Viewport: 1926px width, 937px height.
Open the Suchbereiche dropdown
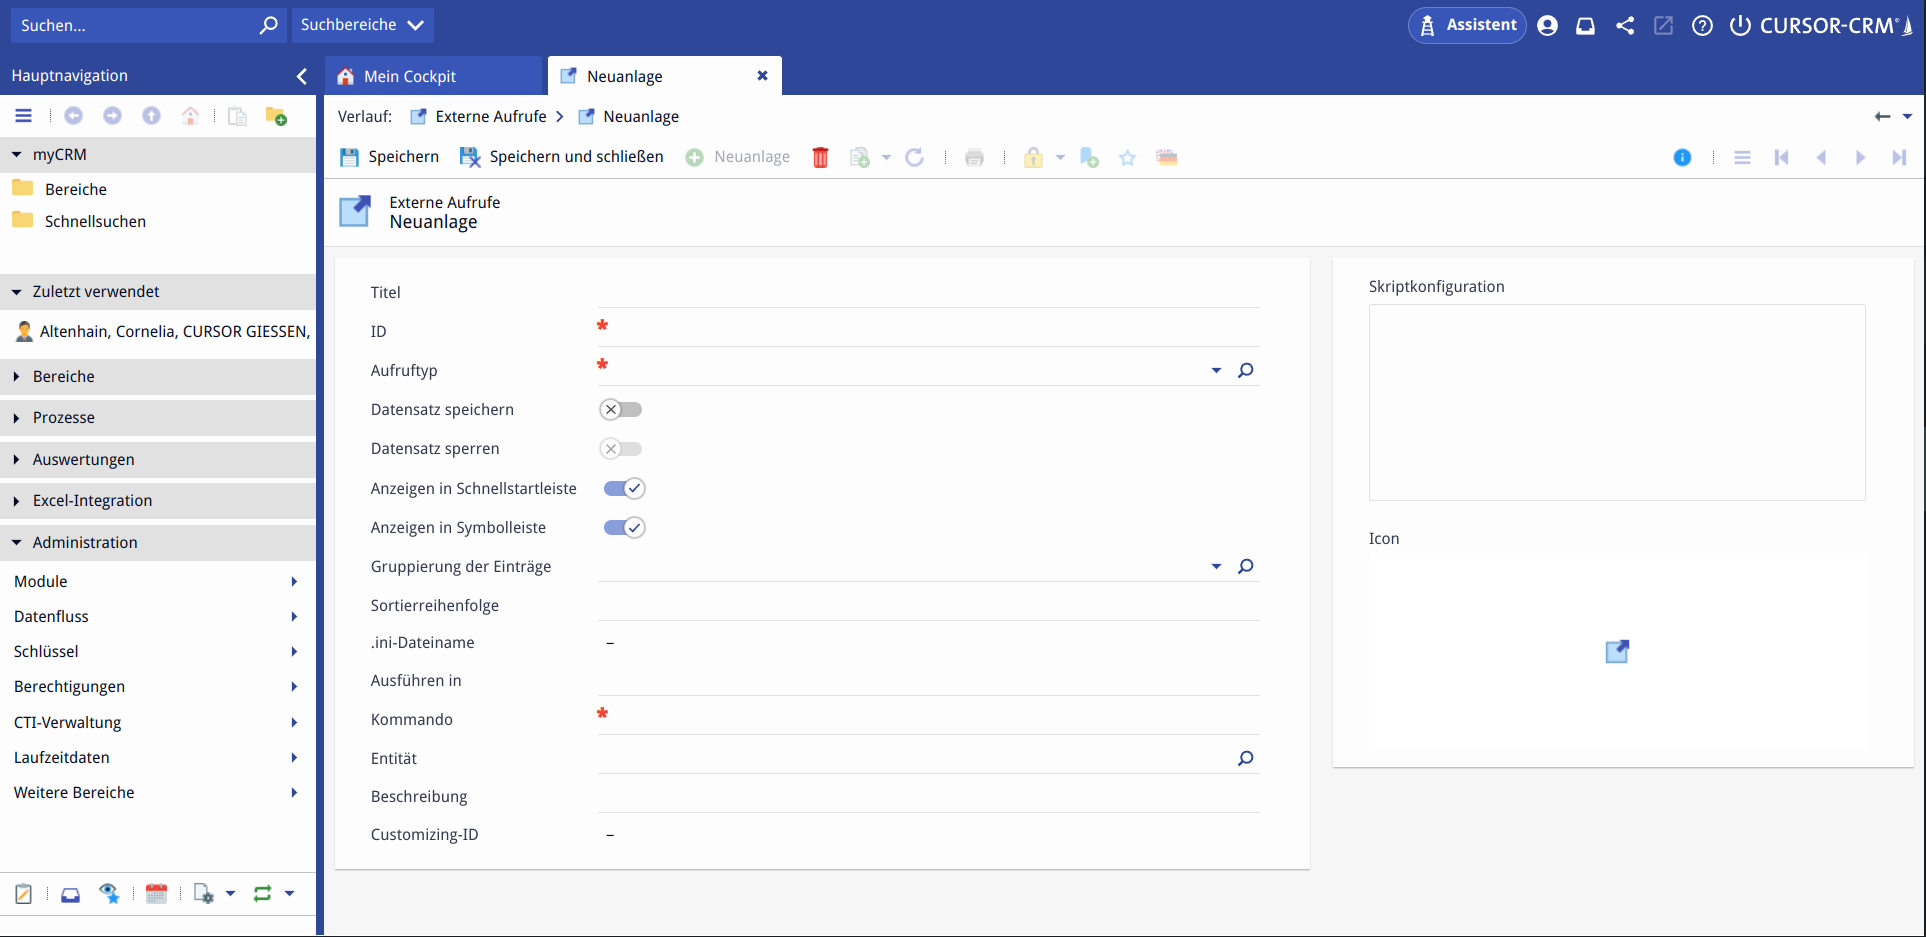coord(362,25)
